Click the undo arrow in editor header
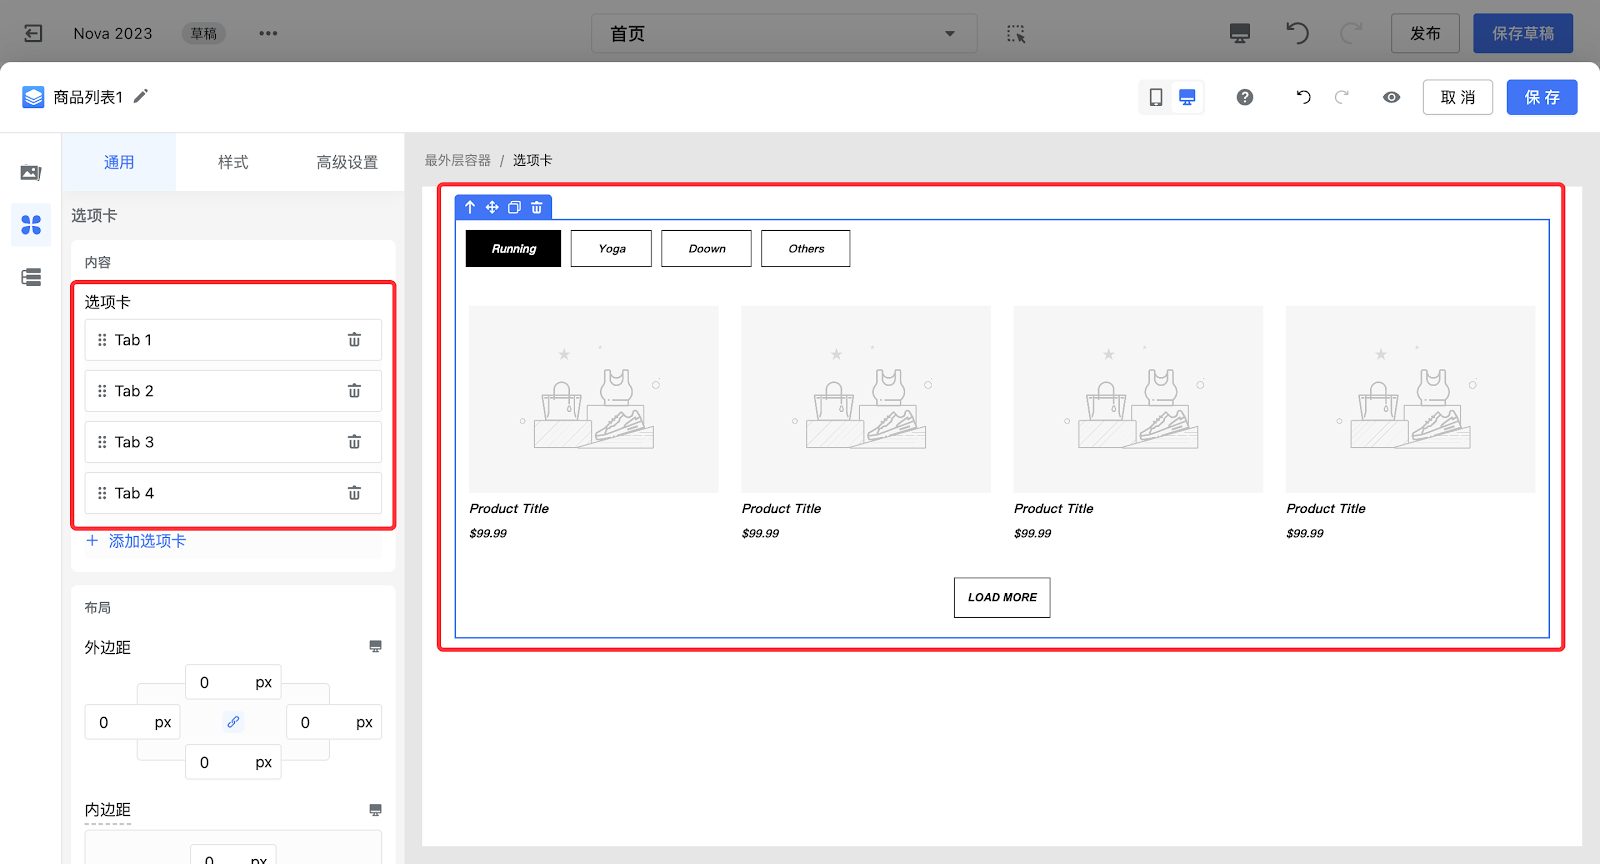Screen dimensions: 1600x864 pos(1303,97)
